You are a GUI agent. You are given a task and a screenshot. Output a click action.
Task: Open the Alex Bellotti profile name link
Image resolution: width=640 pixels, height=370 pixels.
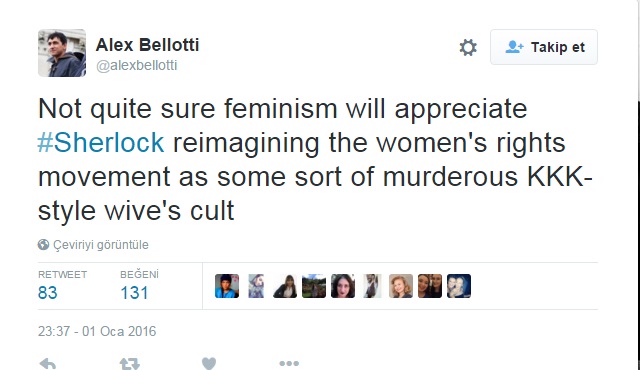coord(147,44)
